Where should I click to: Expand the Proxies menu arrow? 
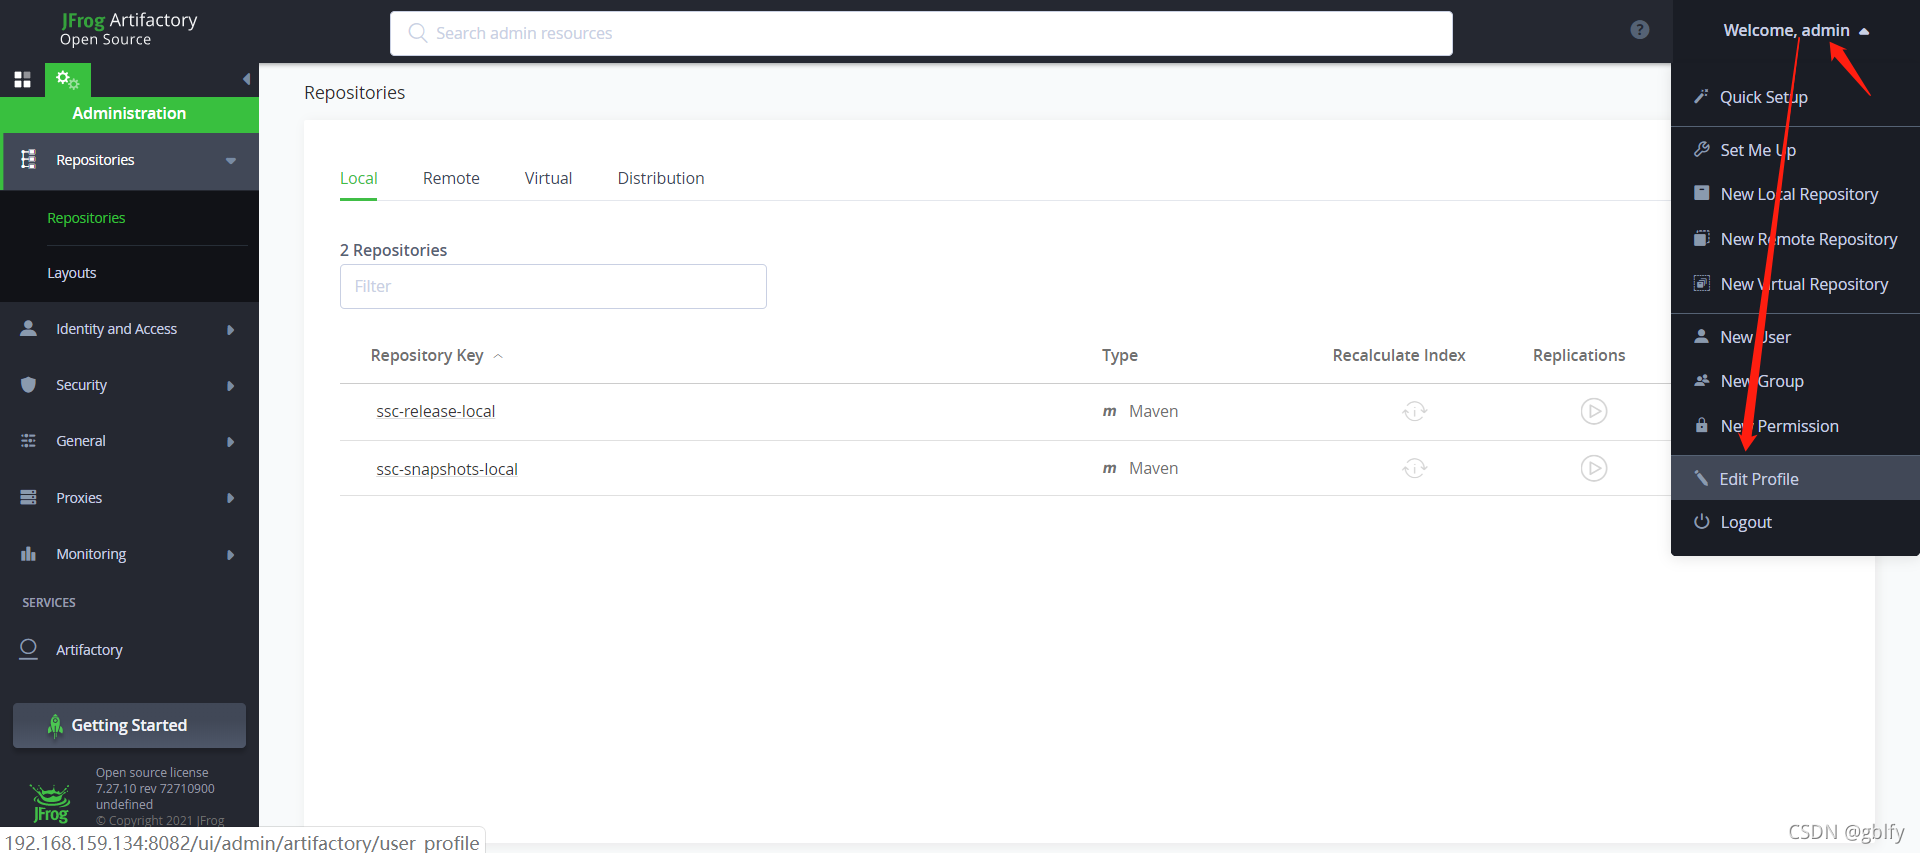pyautogui.click(x=231, y=498)
